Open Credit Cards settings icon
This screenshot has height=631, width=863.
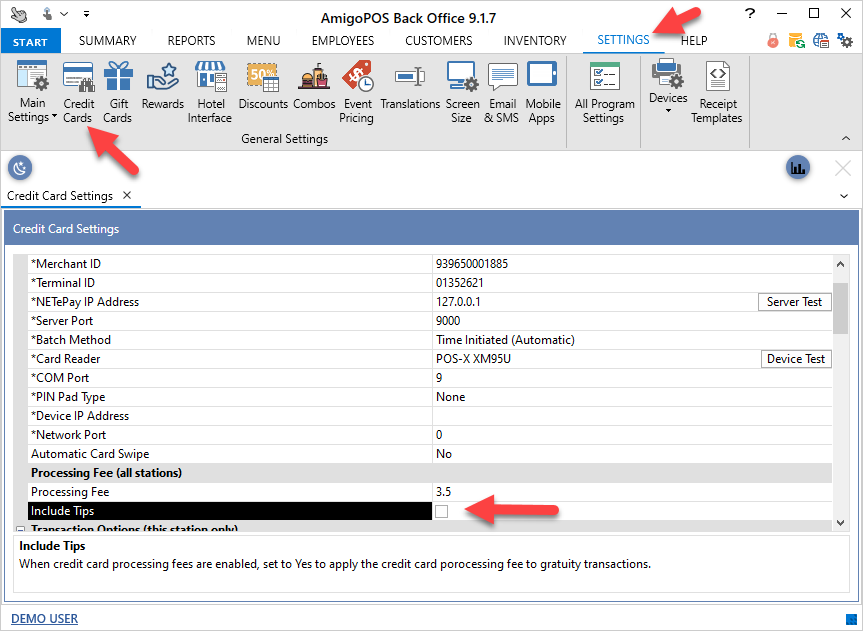pos(78,91)
